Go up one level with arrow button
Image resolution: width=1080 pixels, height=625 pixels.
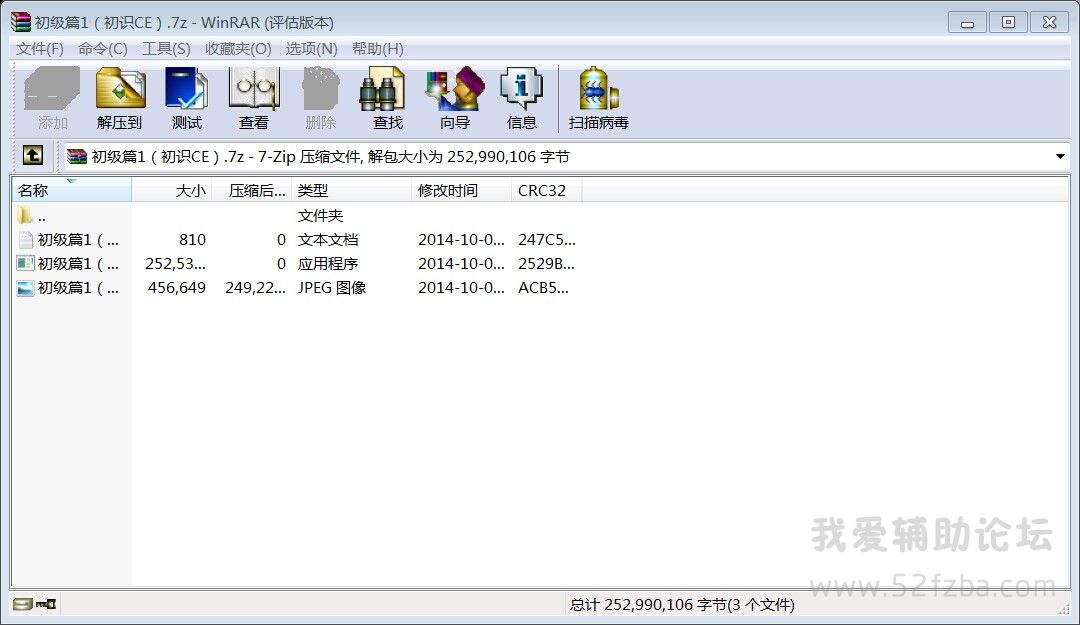point(32,156)
